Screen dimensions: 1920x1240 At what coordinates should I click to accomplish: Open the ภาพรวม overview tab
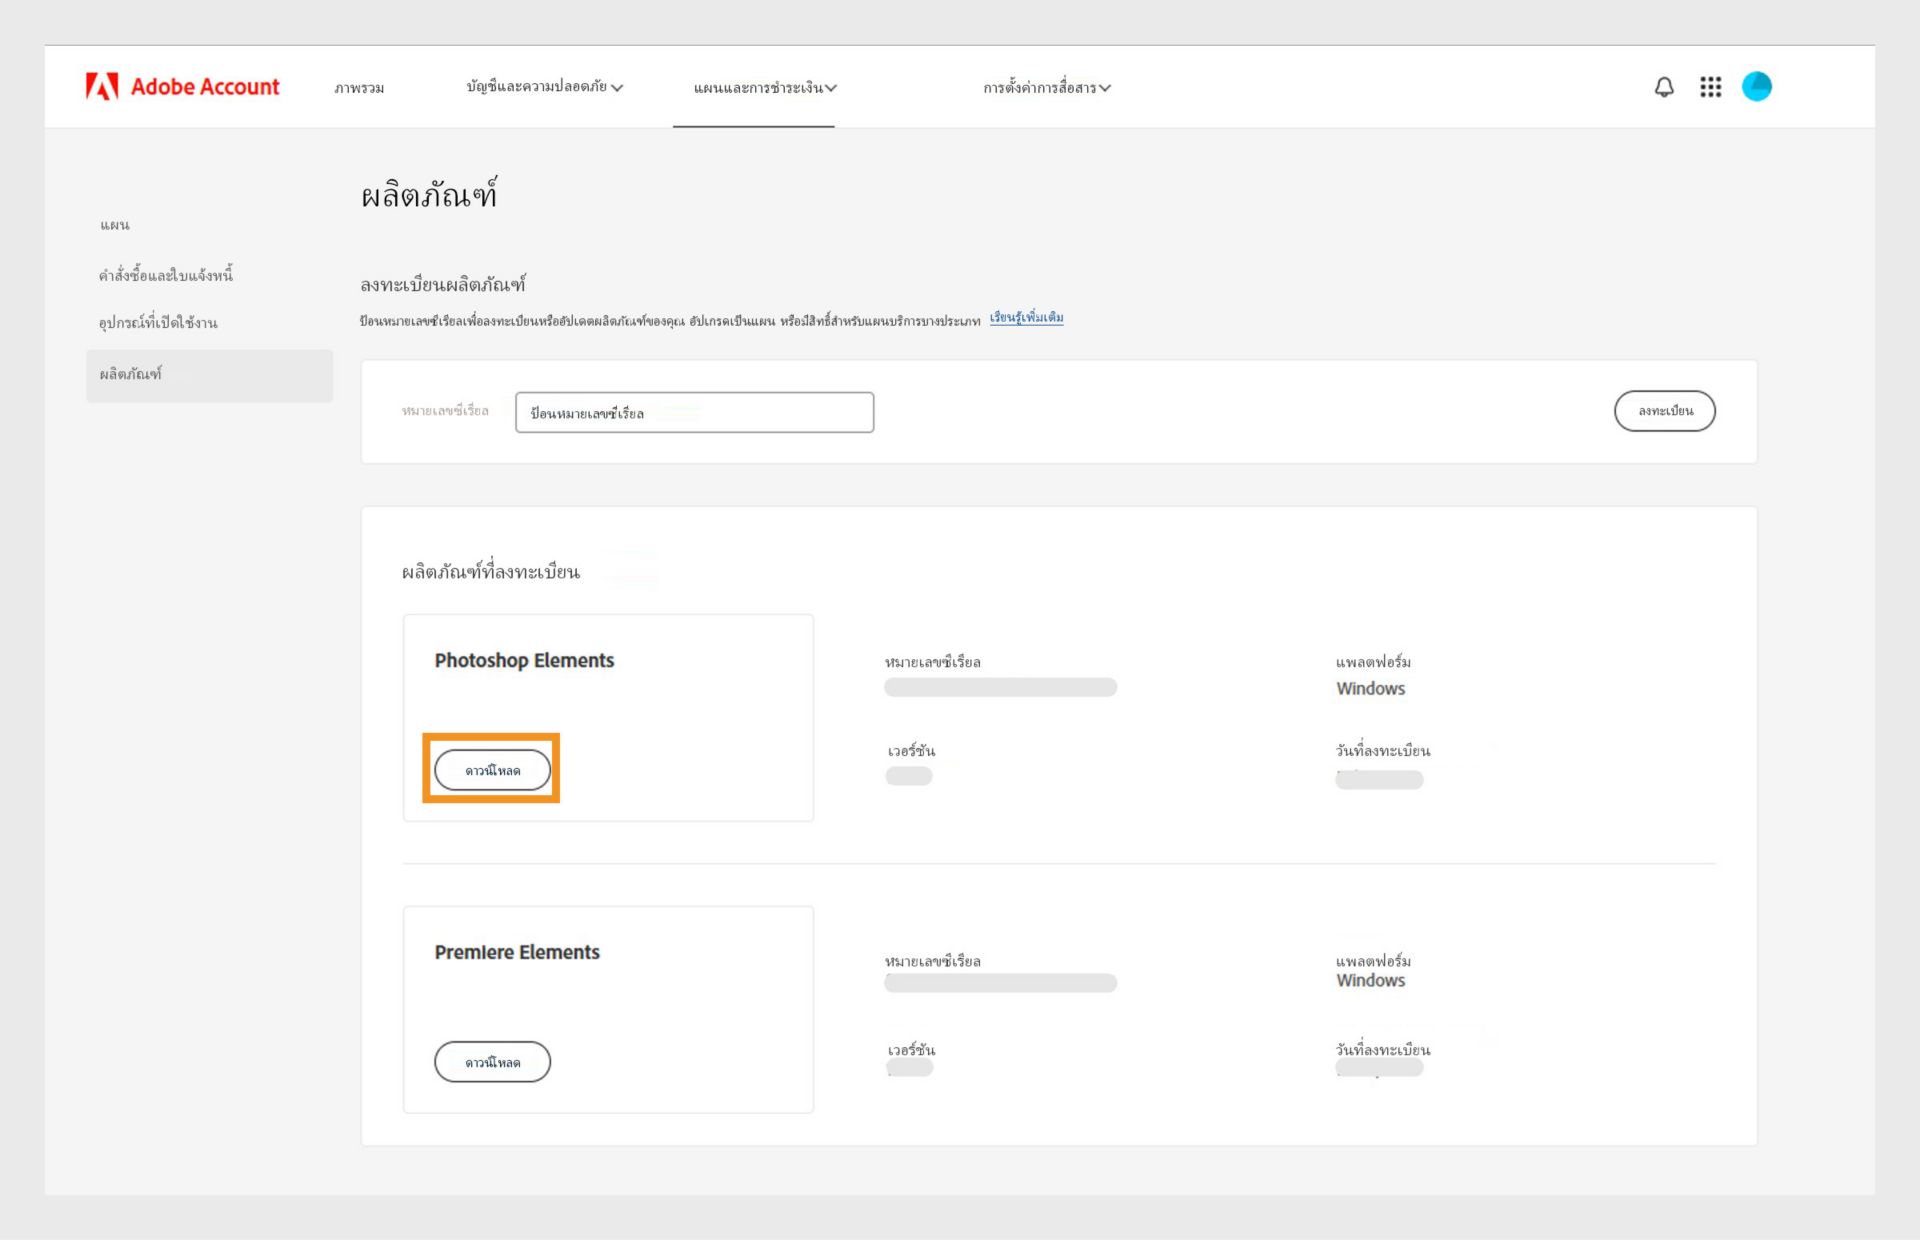point(359,88)
